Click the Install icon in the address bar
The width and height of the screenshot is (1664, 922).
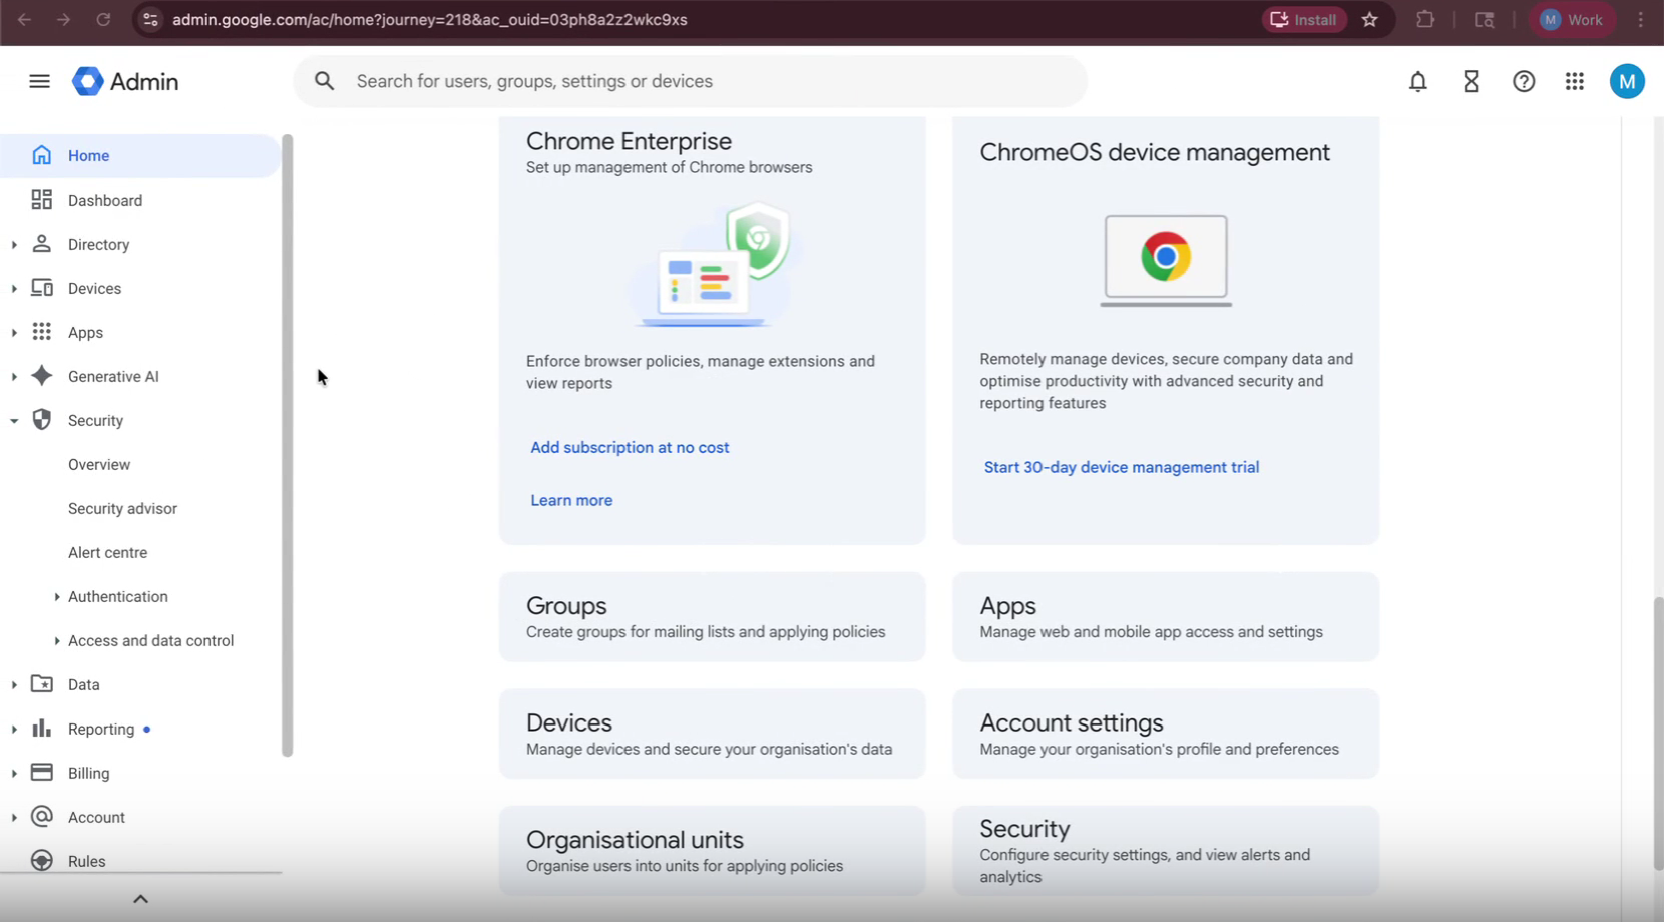[1279, 19]
